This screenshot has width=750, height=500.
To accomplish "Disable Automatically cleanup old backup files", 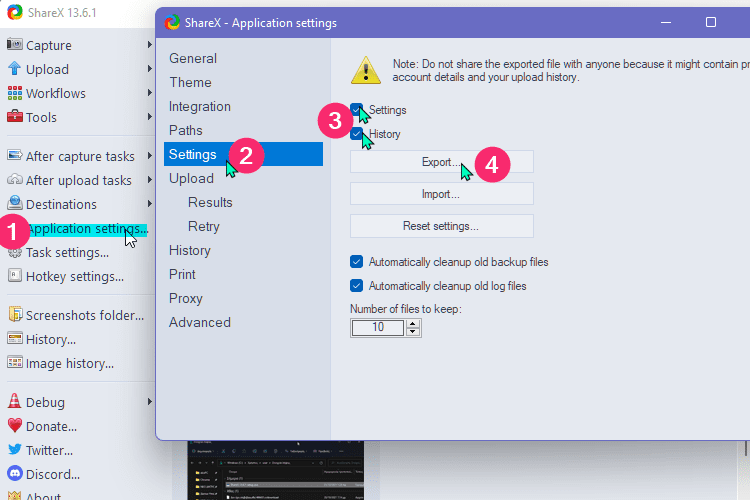I will tap(356, 262).
